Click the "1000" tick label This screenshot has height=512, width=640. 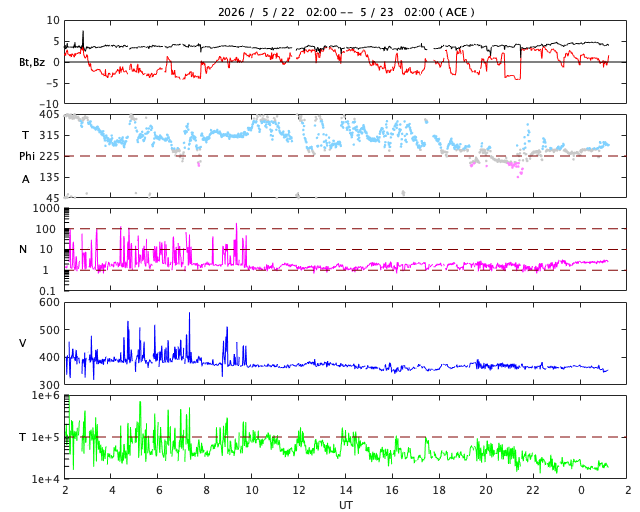46,208
